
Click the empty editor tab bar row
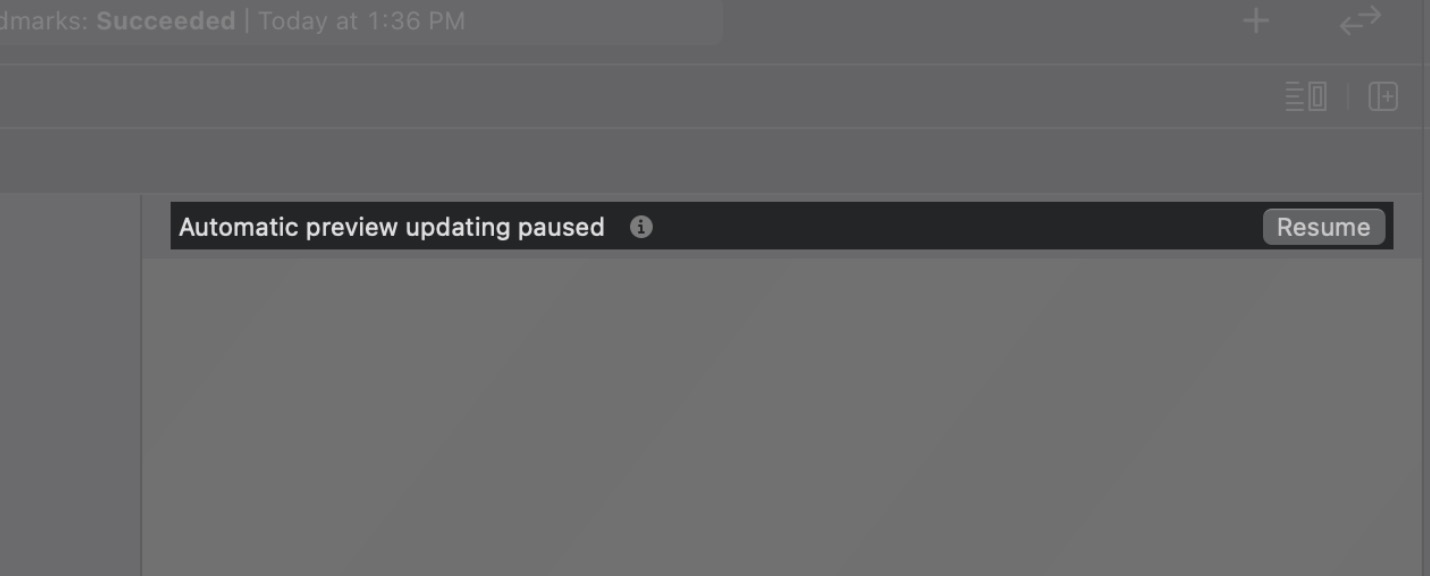pos(640,97)
